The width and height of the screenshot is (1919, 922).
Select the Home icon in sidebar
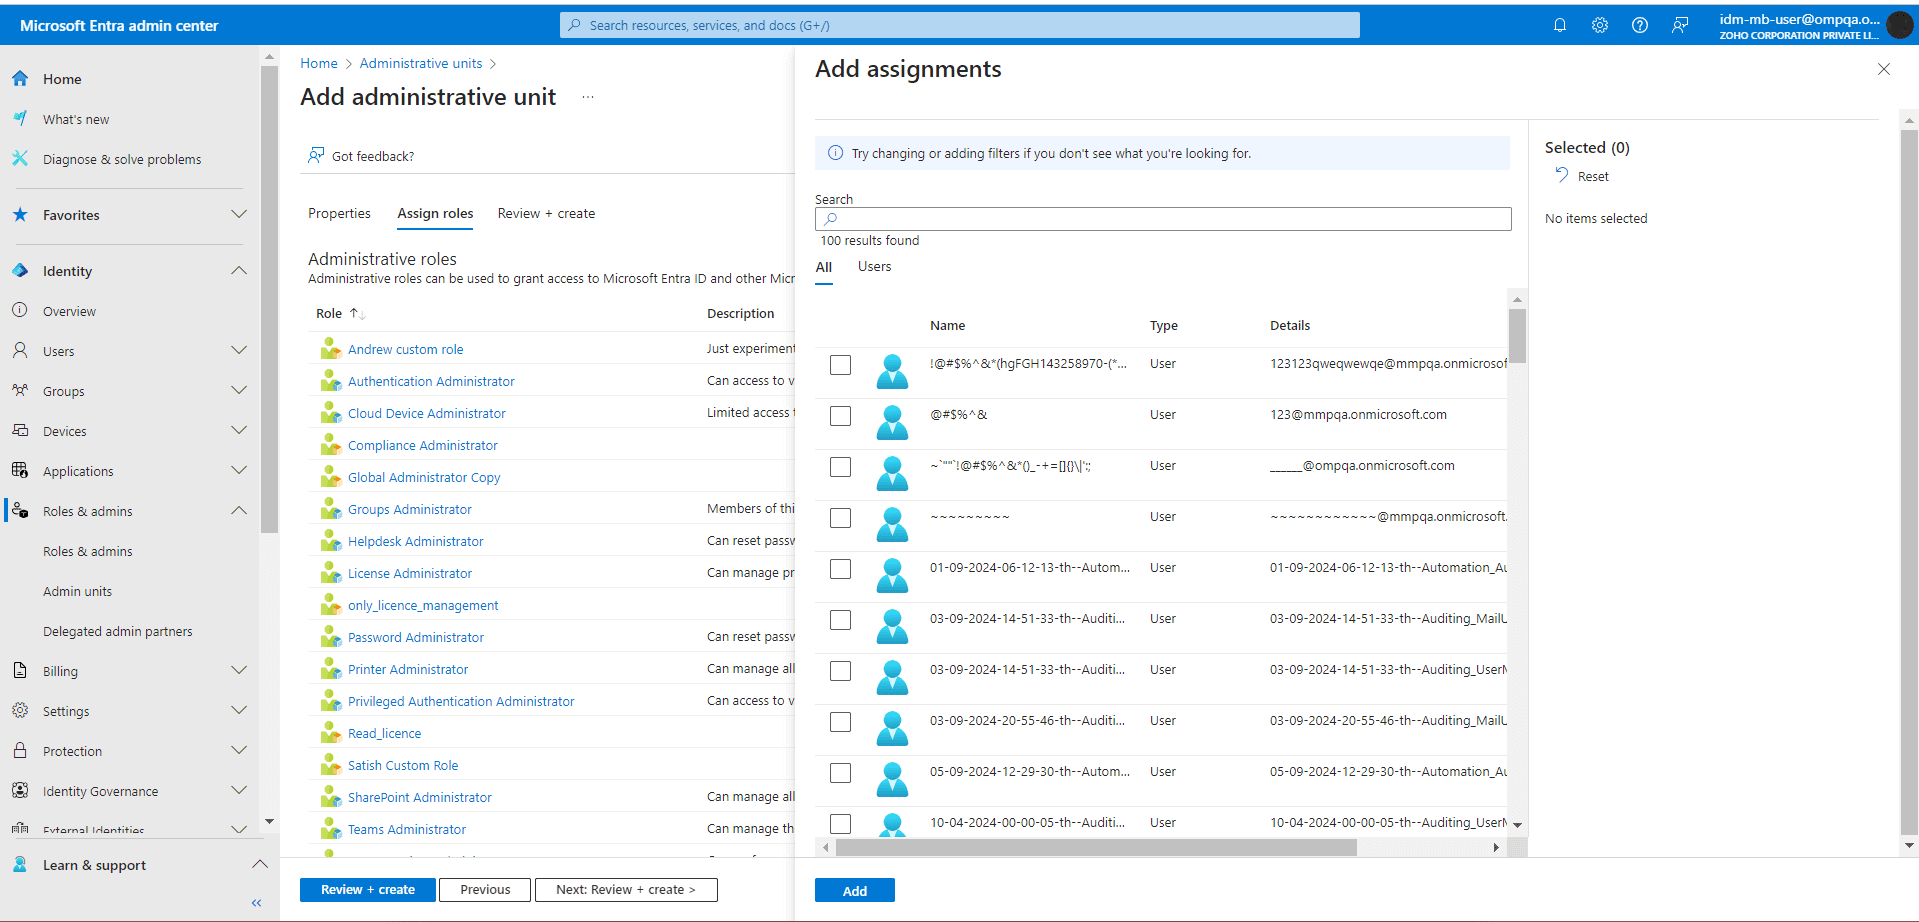pyautogui.click(x=20, y=78)
